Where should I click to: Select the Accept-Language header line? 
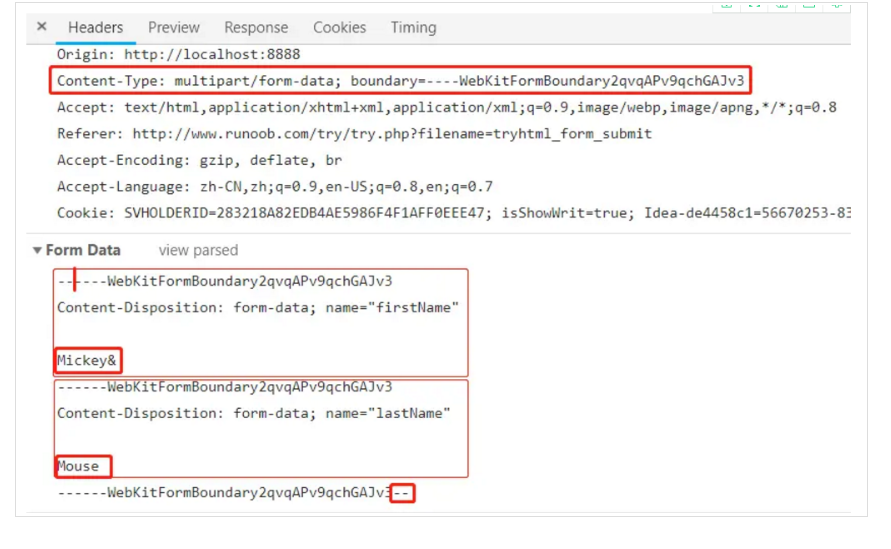pos(274,186)
